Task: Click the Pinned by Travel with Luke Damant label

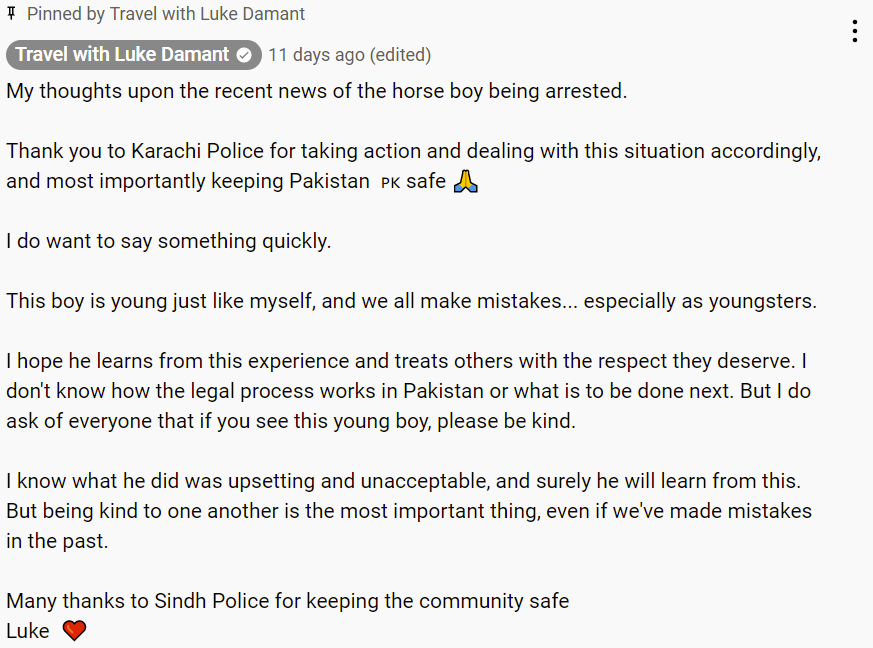Action: [166, 14]
